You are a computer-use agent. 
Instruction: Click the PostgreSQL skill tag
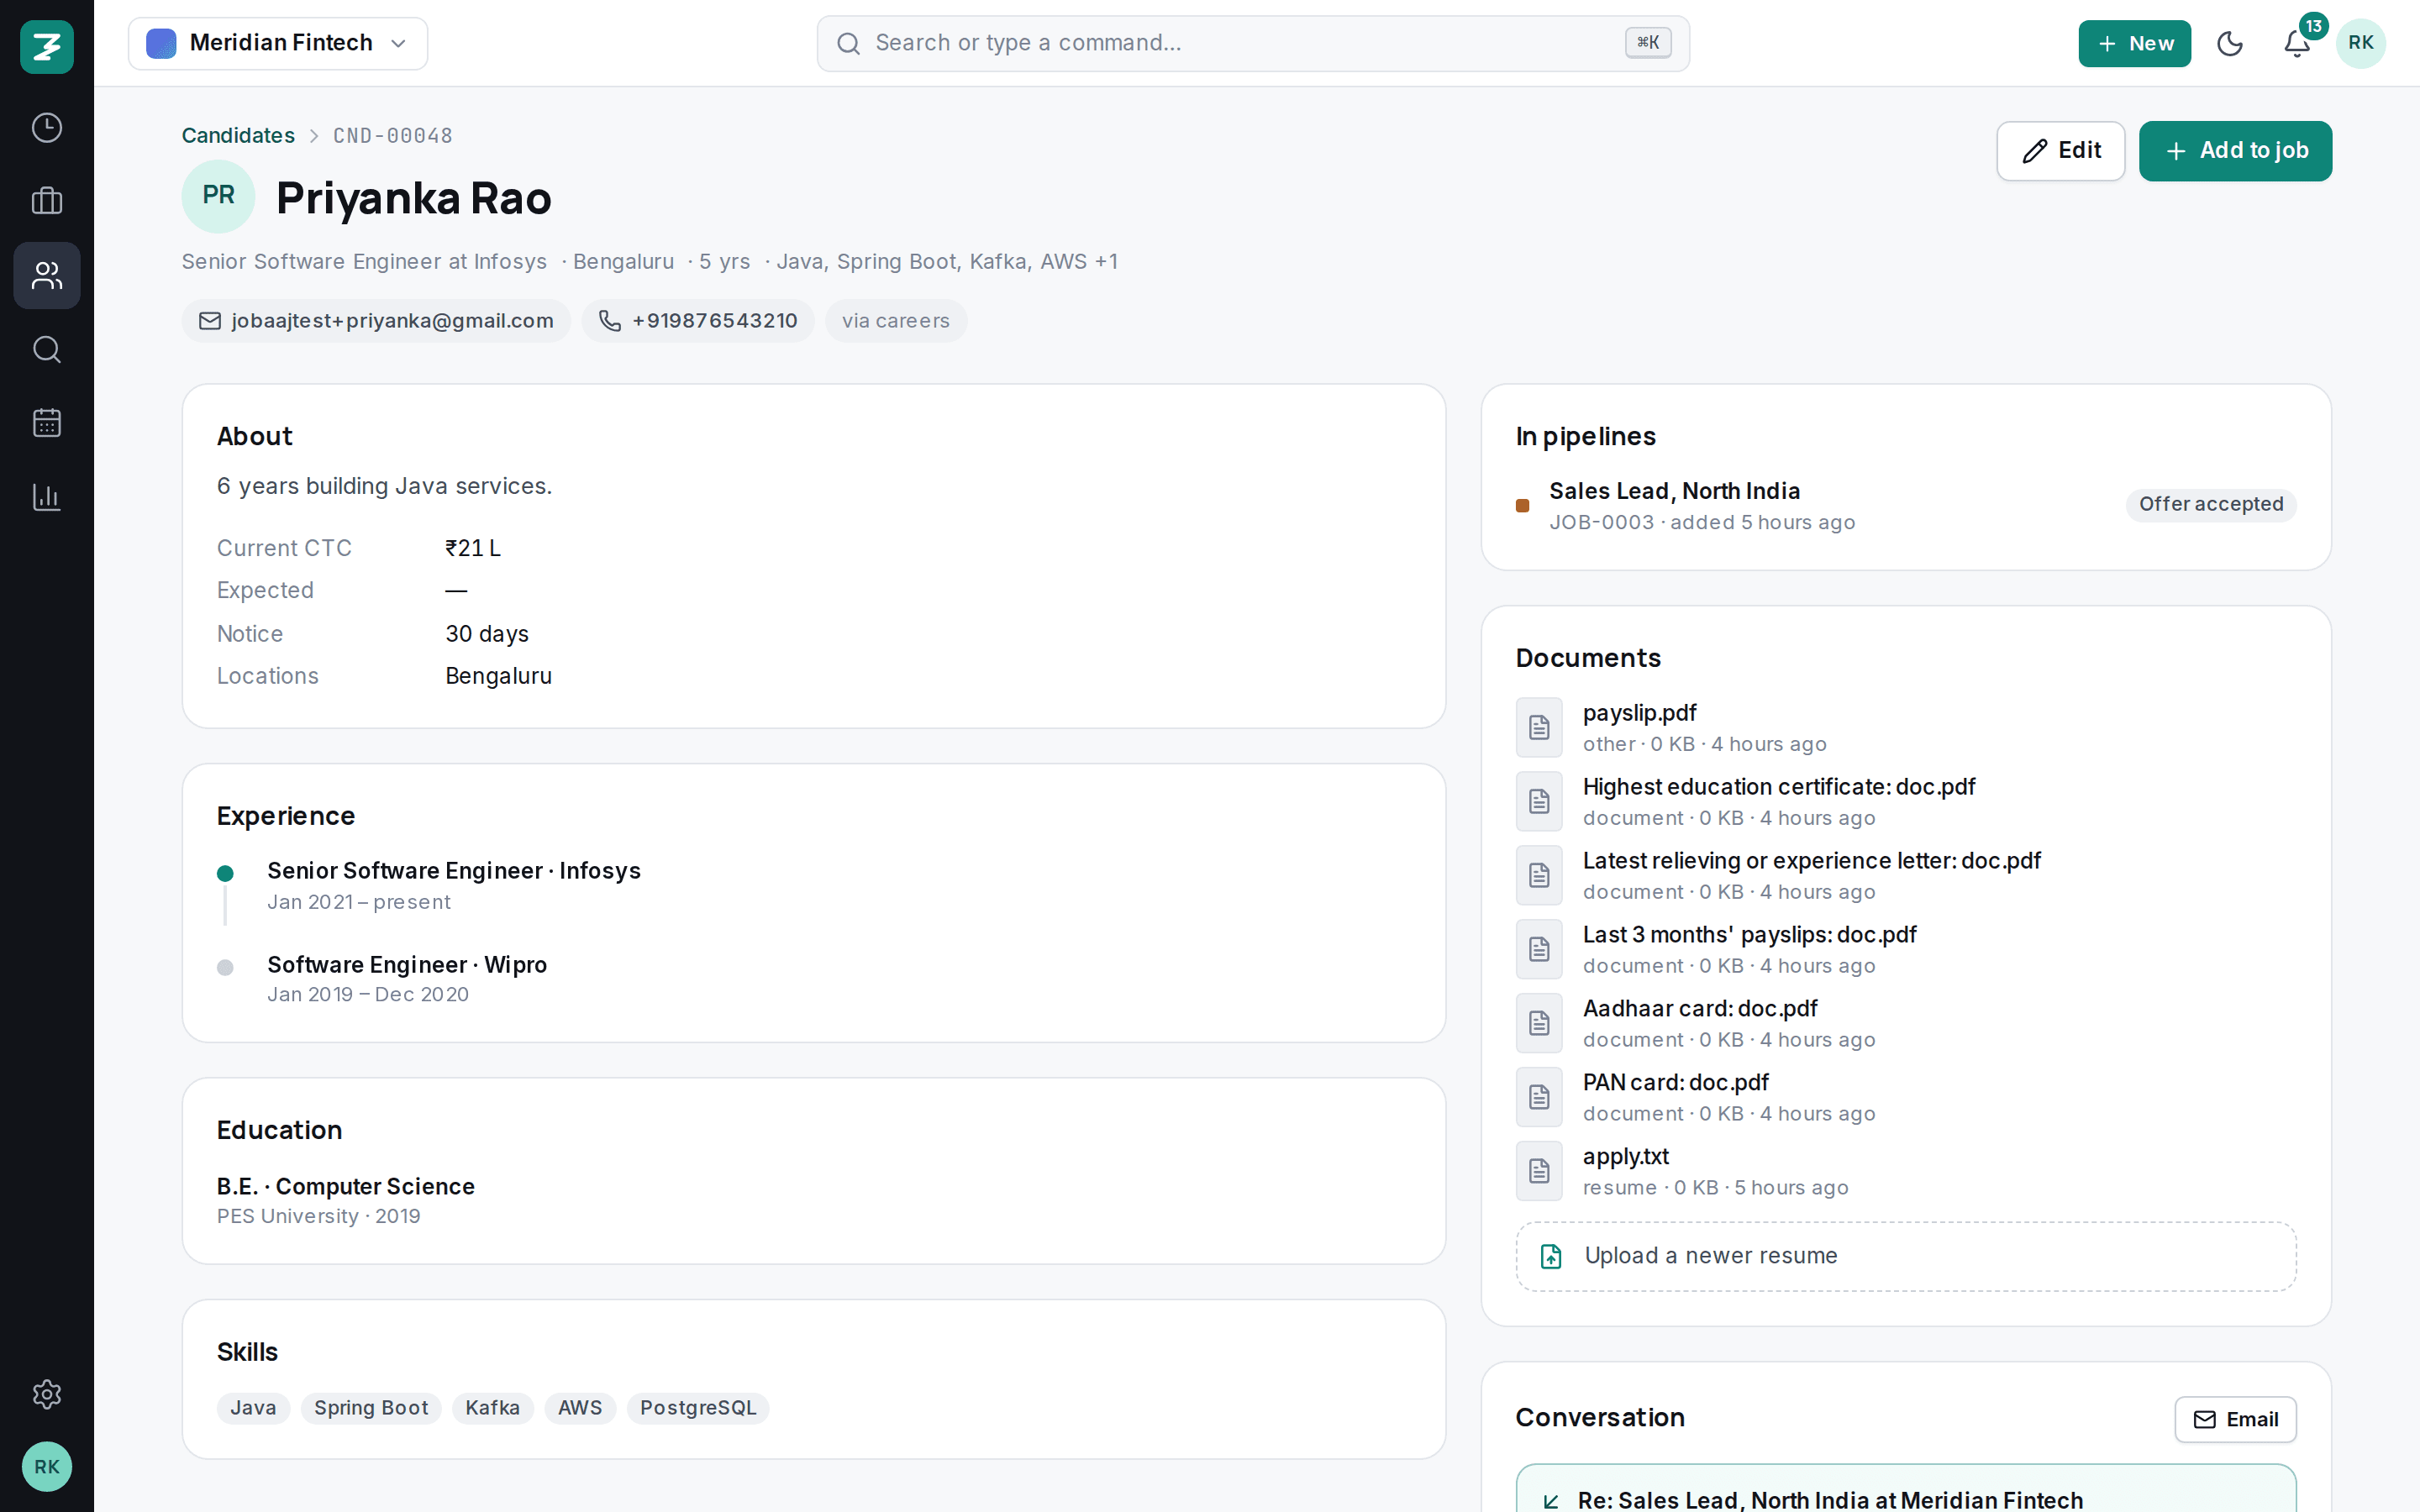click(698, 1408)
